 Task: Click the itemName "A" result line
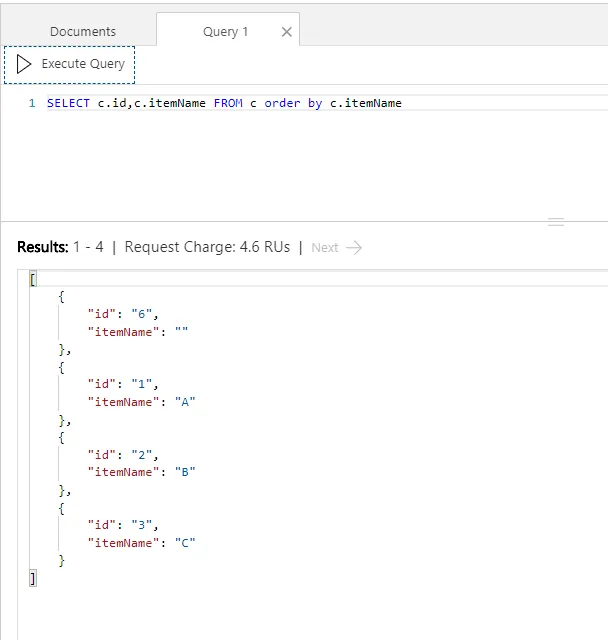(x=141, y=402)
